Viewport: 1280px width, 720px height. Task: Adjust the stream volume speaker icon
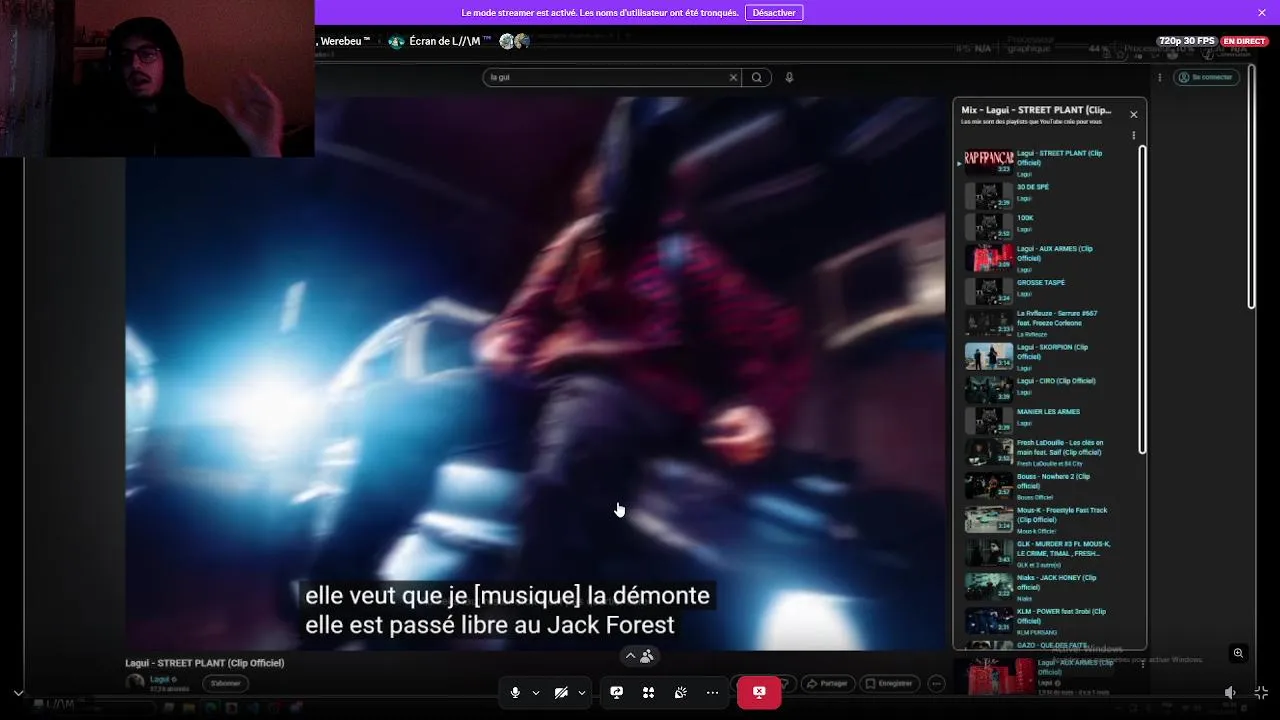(1230, 692)
